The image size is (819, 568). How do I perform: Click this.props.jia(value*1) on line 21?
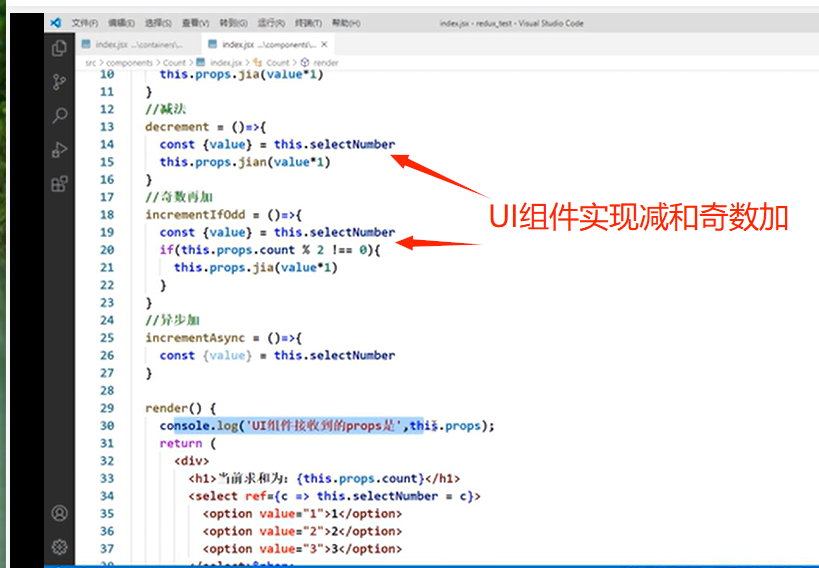click(256, 268)
